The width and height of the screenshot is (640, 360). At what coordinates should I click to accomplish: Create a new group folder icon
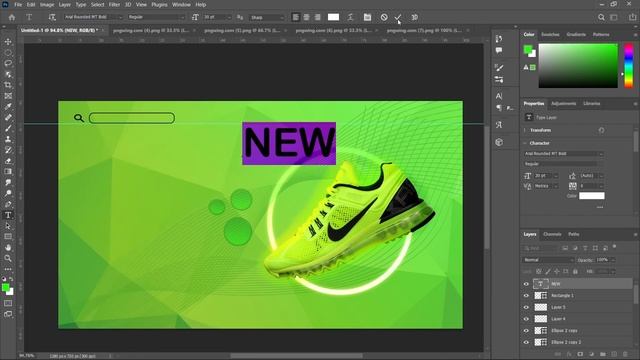603,354
